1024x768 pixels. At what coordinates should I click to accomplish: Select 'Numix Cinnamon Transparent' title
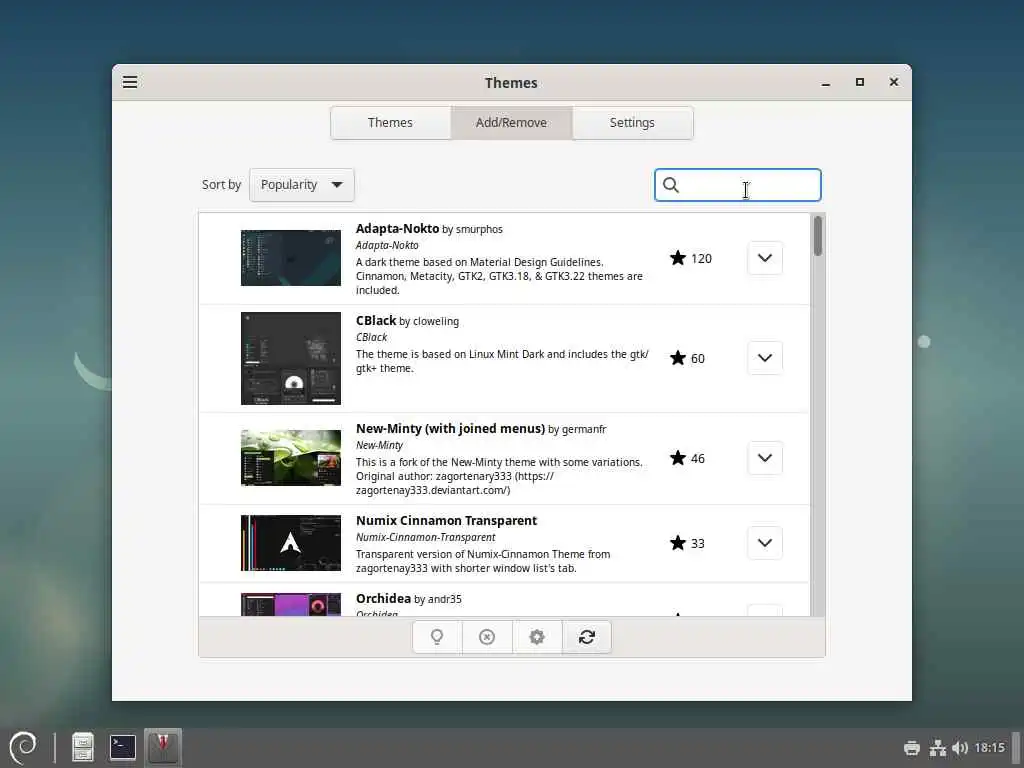[447, 520]
